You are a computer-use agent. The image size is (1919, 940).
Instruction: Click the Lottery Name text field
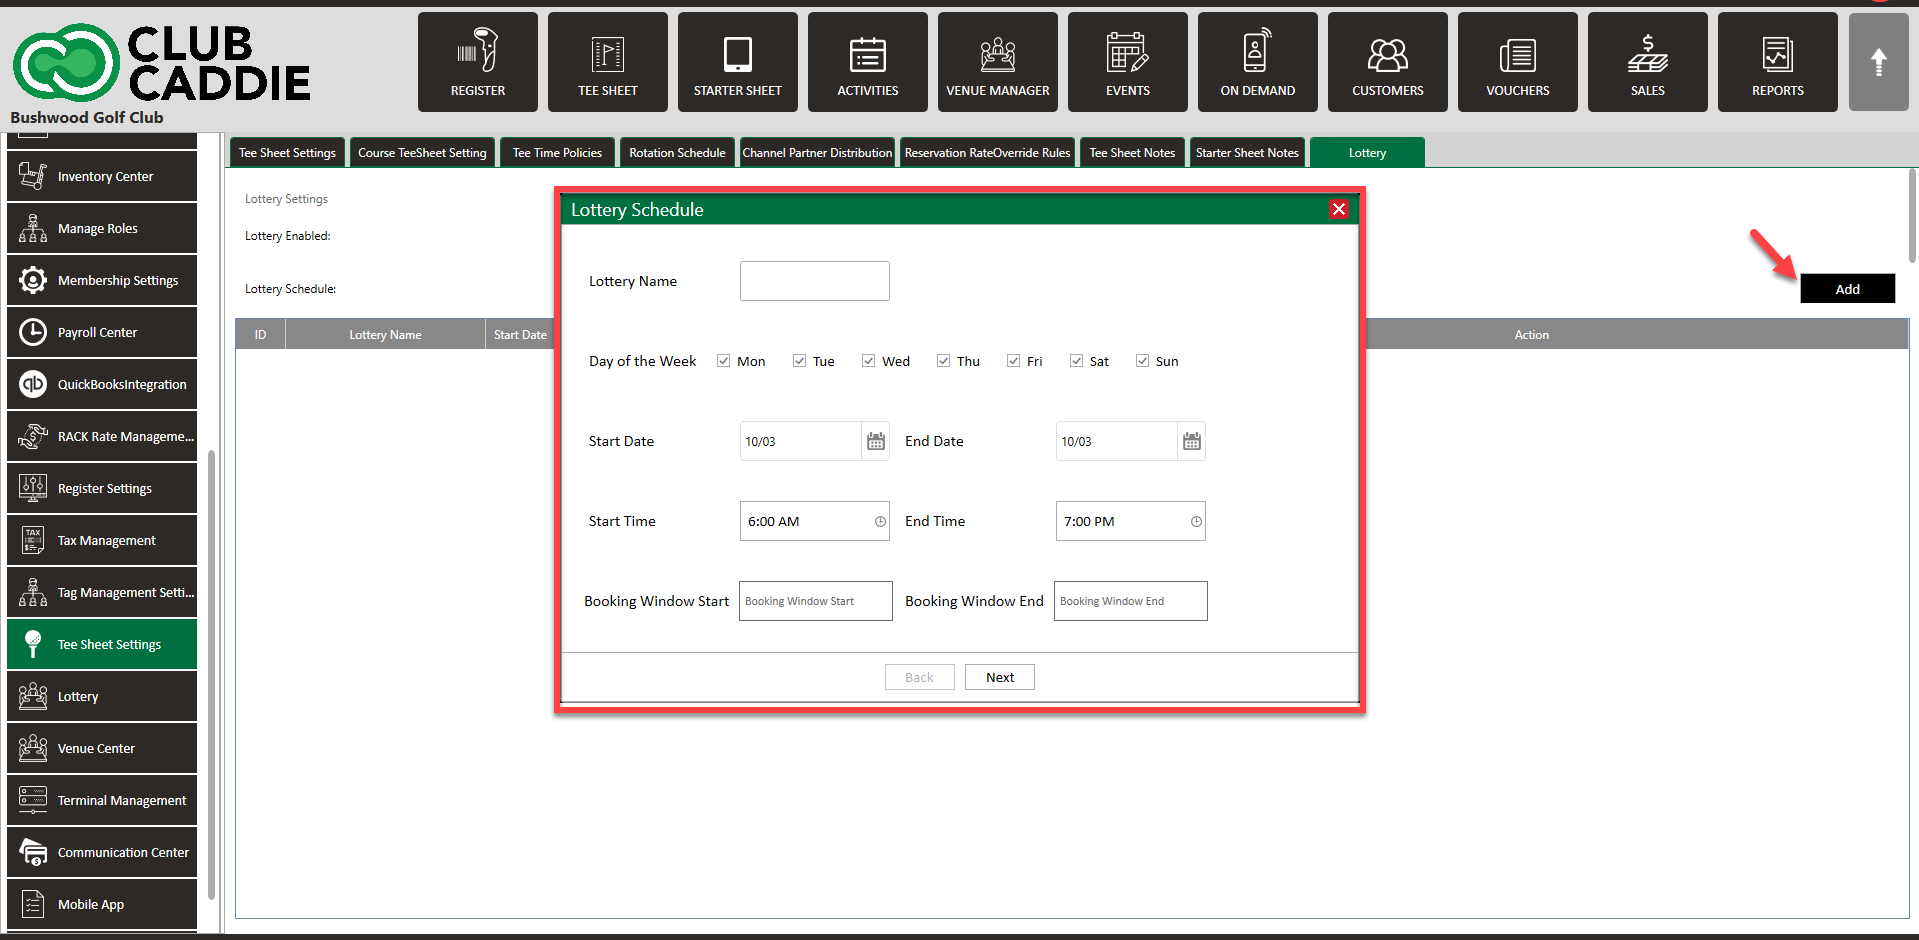814,281
